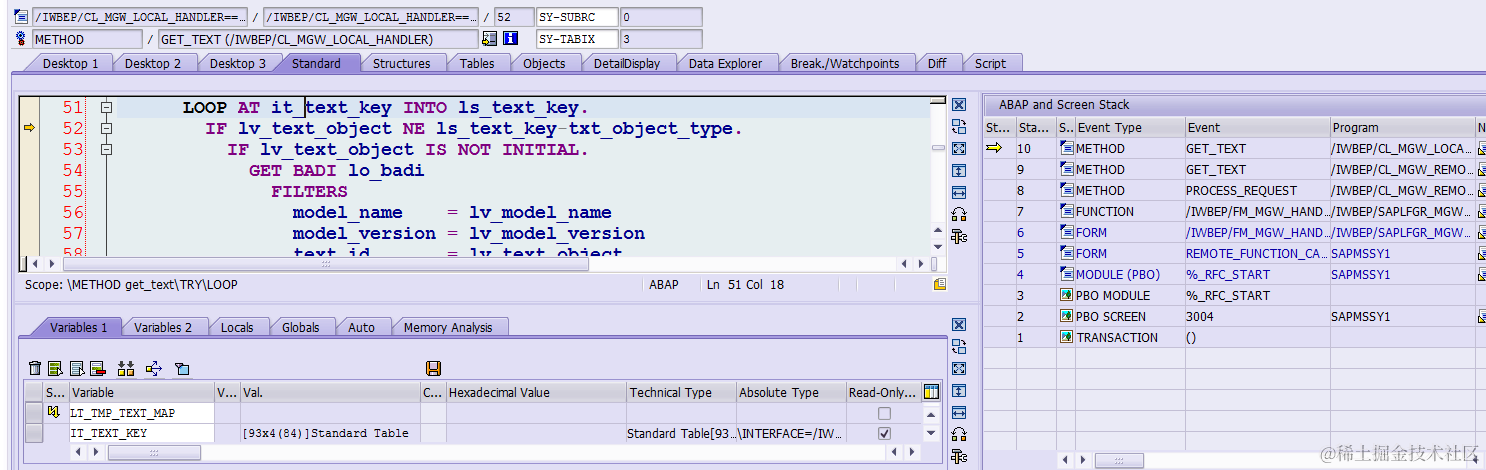Collapse the LOOP block at line 51

point(106,107)
